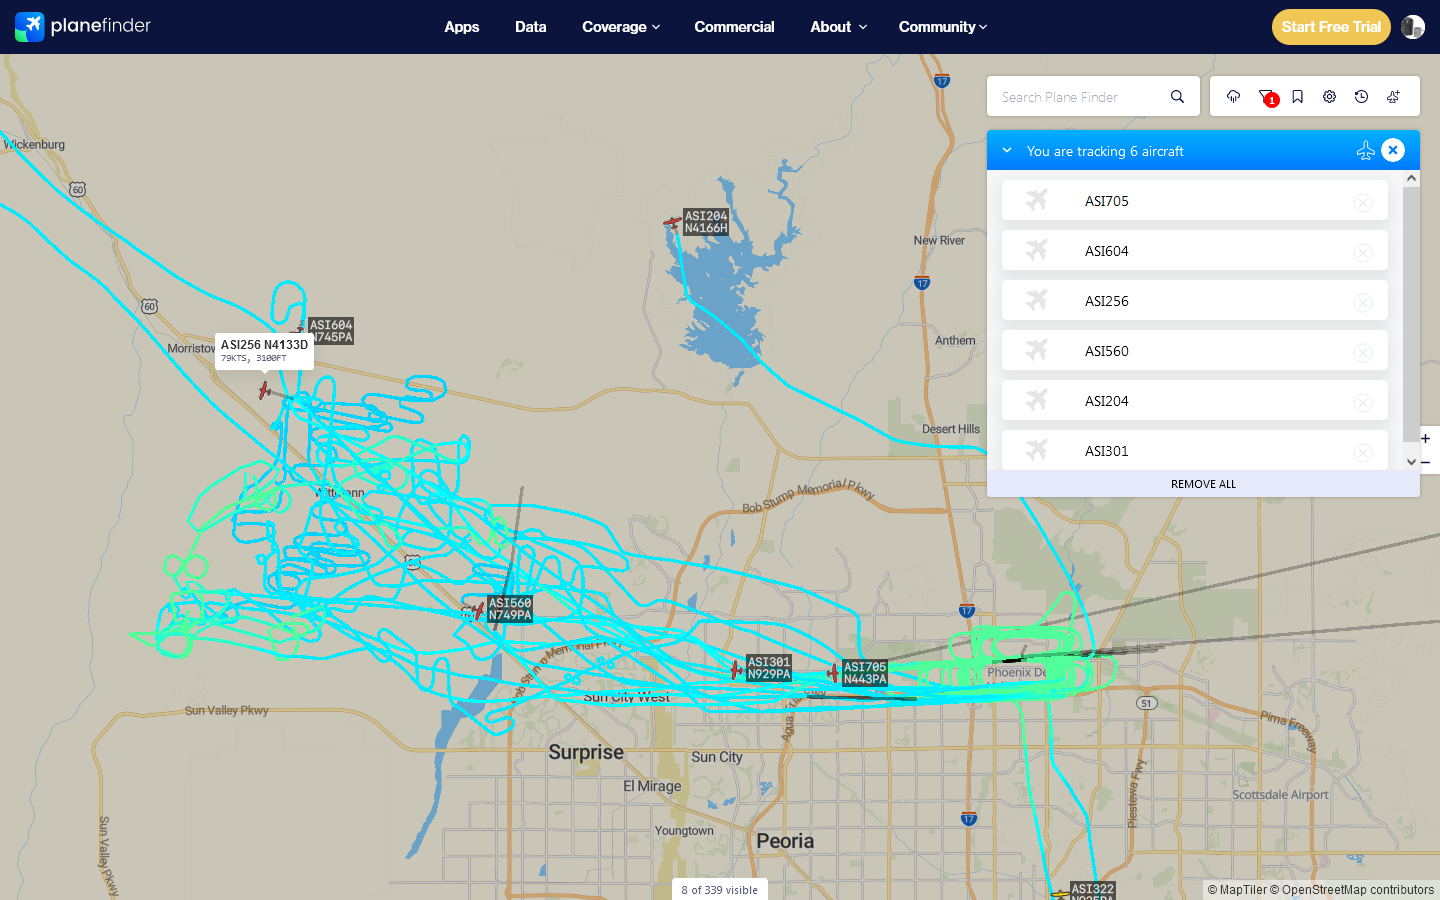Image resolution: width=1440 pixels, height=900 pixels.
Task: Expand the Coverage dropdown menu
Action: pos(621,27)
